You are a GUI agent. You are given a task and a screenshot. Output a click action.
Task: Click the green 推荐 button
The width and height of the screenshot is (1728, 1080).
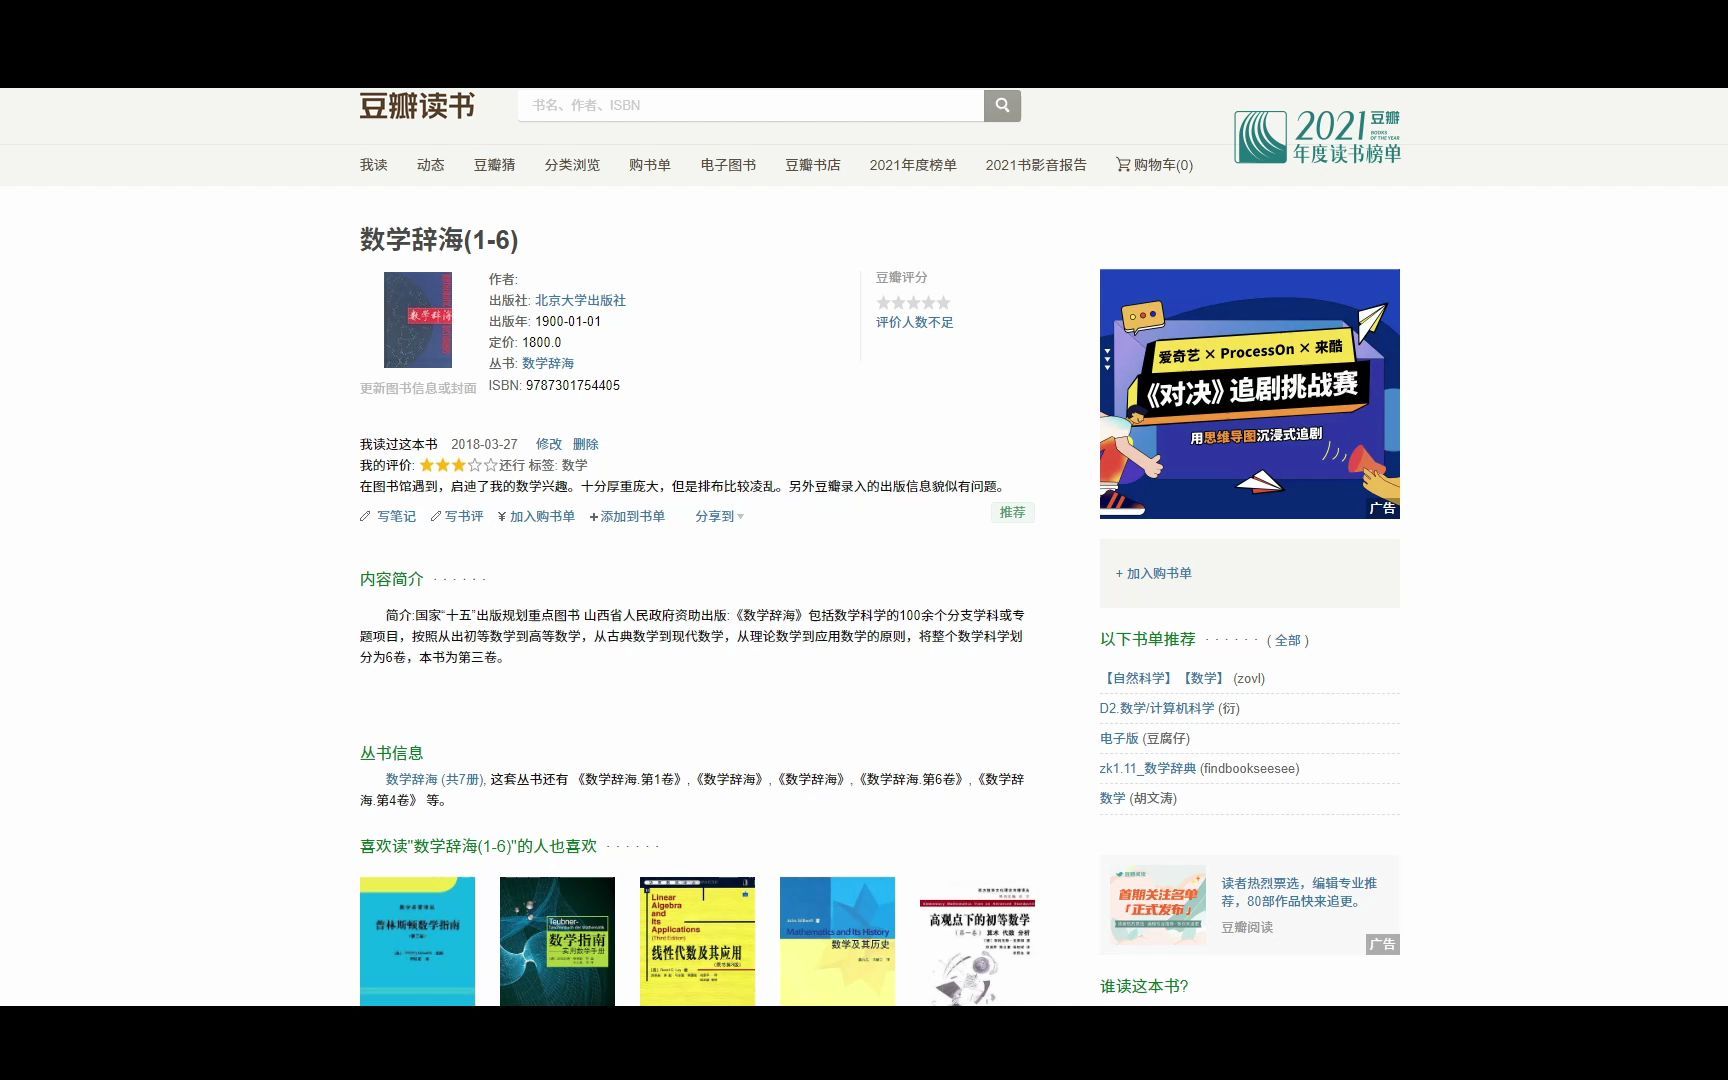[1013, 512]
